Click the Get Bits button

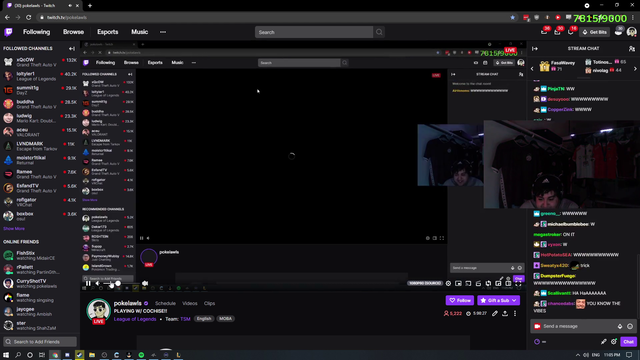[x=595, y=32]
